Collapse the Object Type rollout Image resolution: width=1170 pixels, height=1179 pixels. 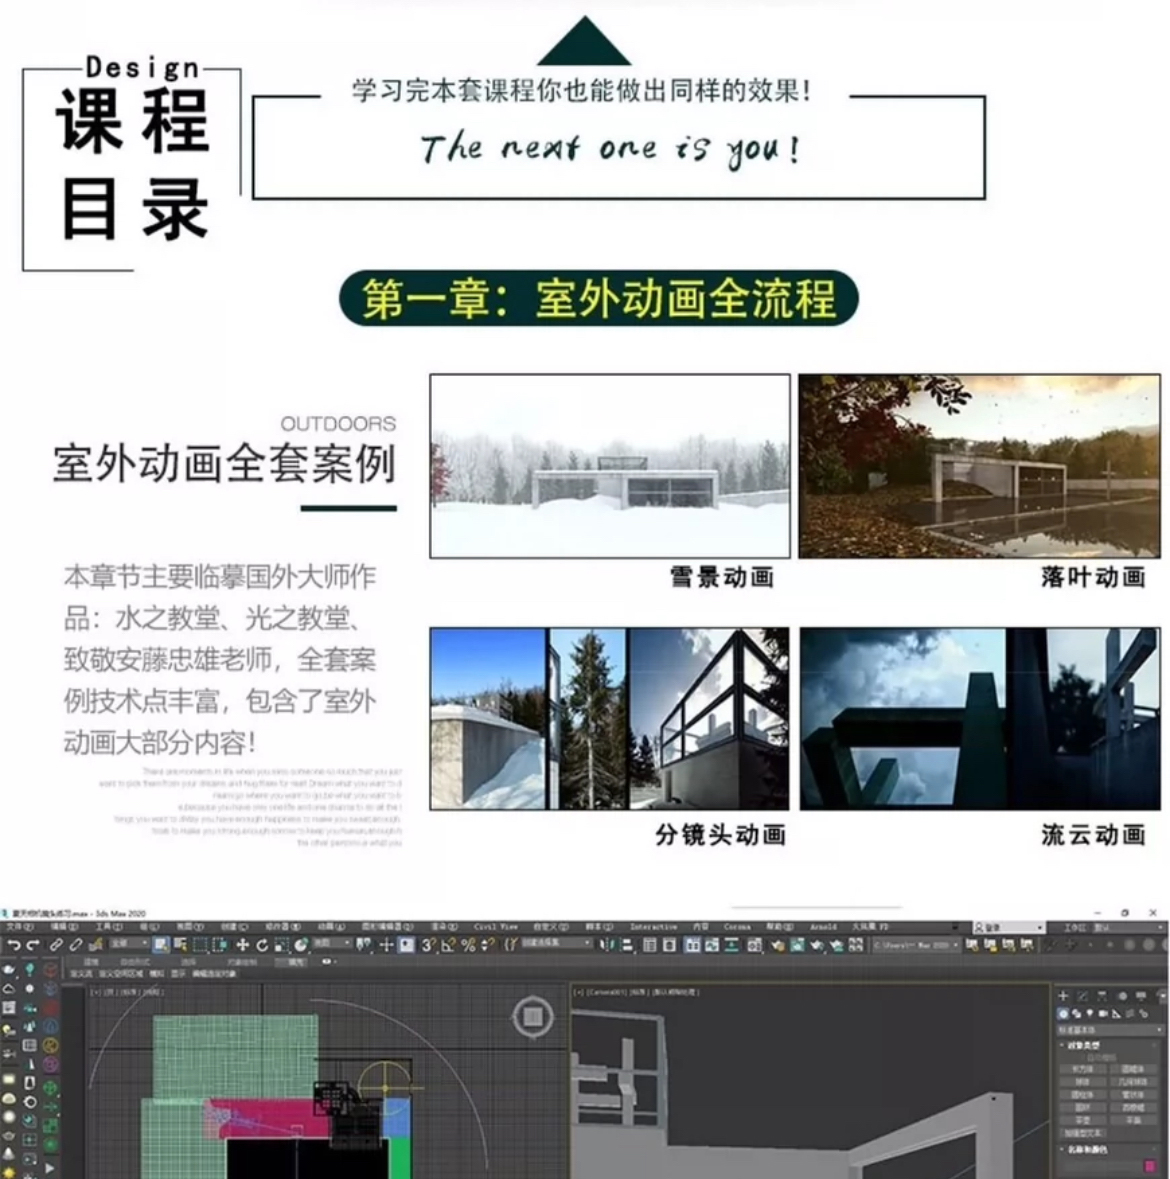[1084, 1045]
